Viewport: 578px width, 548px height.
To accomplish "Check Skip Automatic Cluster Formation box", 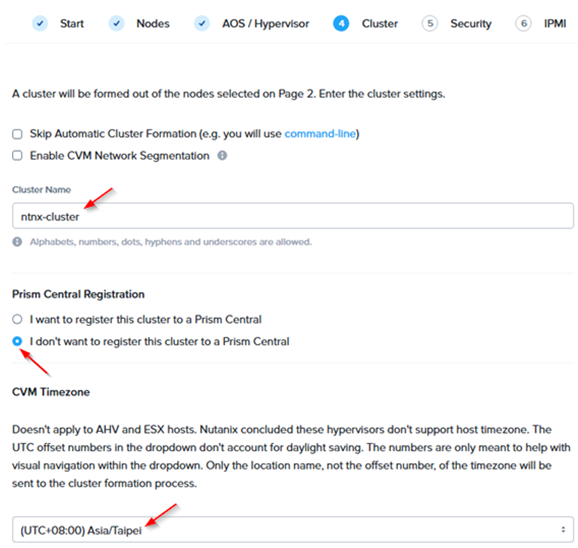I will [17, 134].
